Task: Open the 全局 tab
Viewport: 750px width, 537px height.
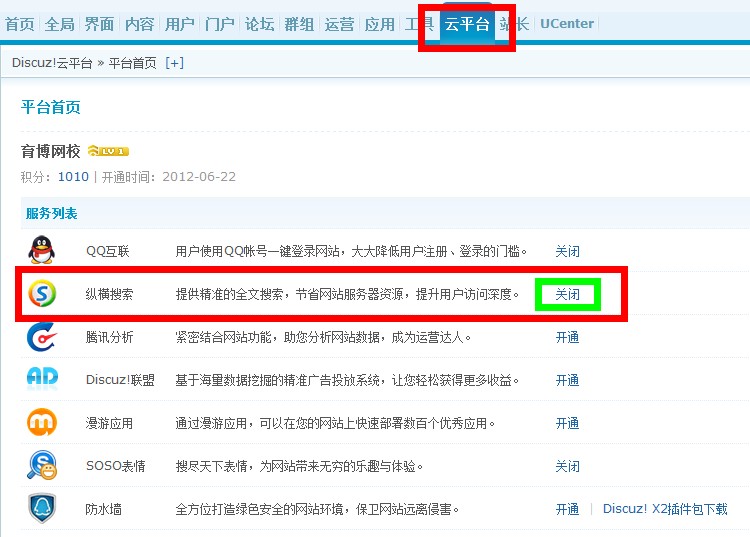Action: click(x=60, y=23)
